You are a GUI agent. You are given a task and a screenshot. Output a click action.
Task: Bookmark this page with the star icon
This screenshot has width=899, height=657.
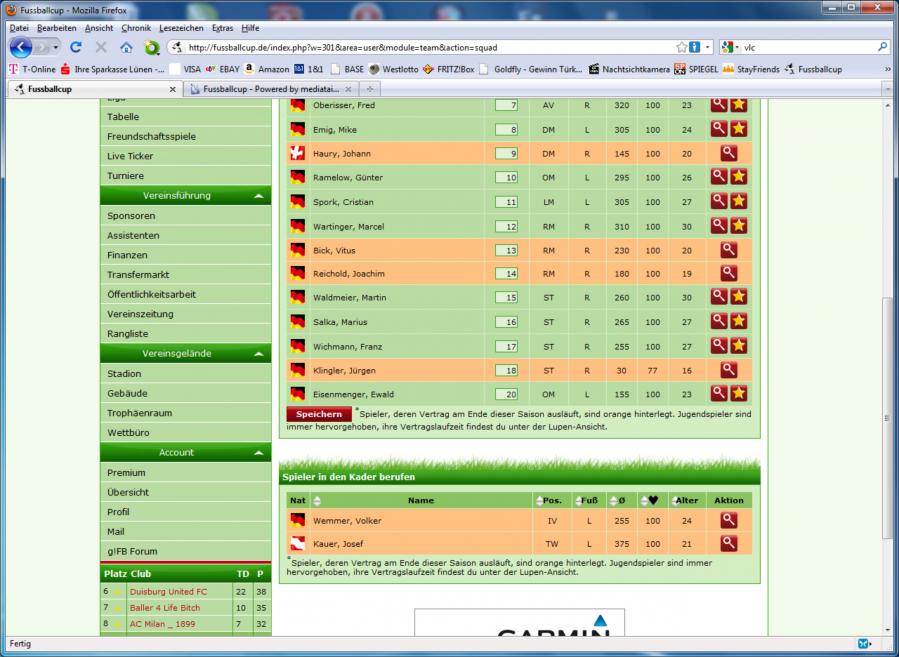click(x=681, y=47)
